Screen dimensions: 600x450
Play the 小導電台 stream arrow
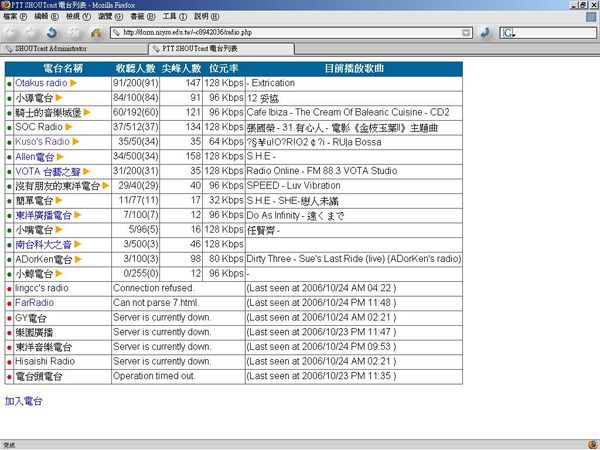click(59, 98)
